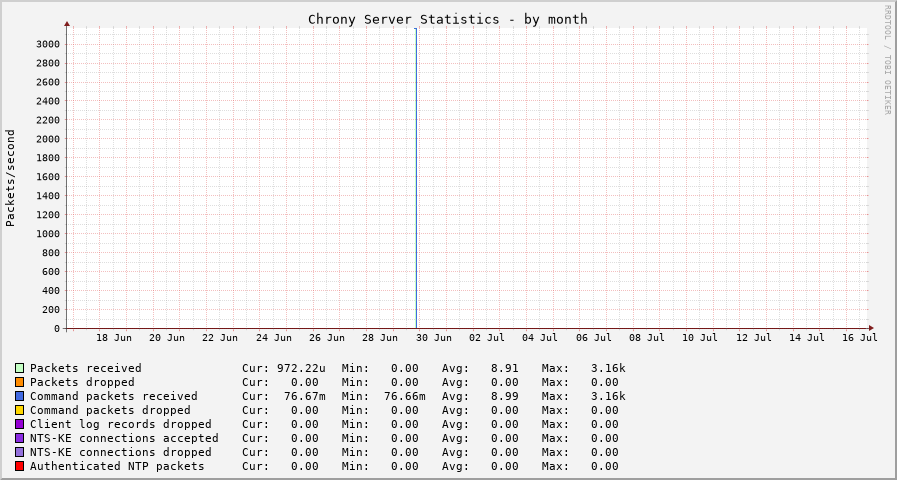The height and width of the screenshot is (480, 897).
Task: Click the 'Authenticated NTP packets' label
Action: (117, 466)
